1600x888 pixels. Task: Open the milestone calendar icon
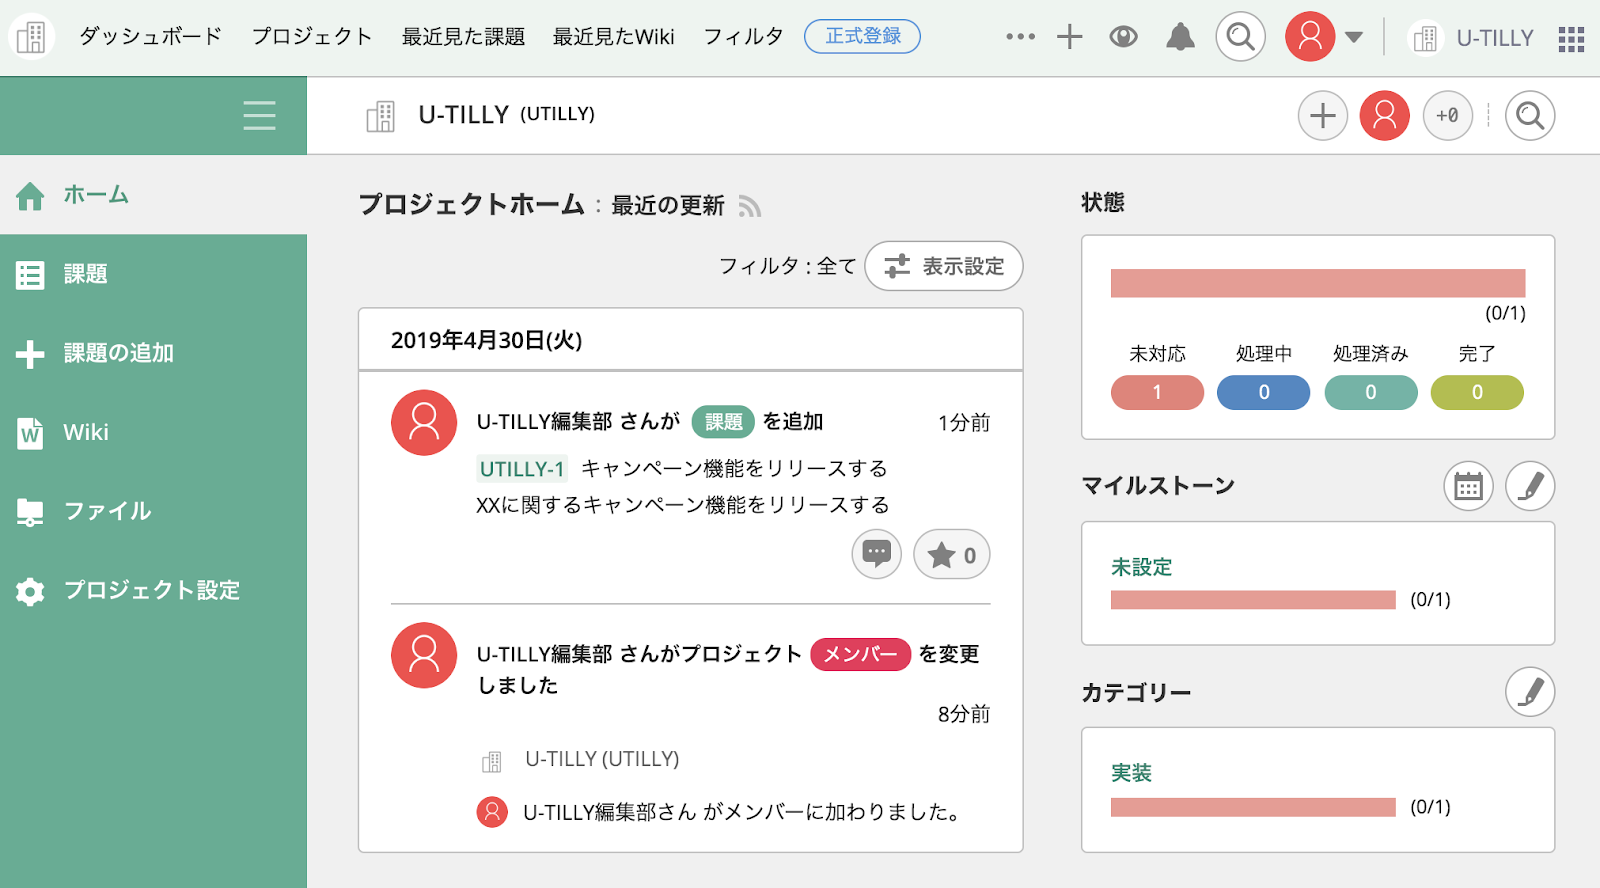click(1468, 487)
